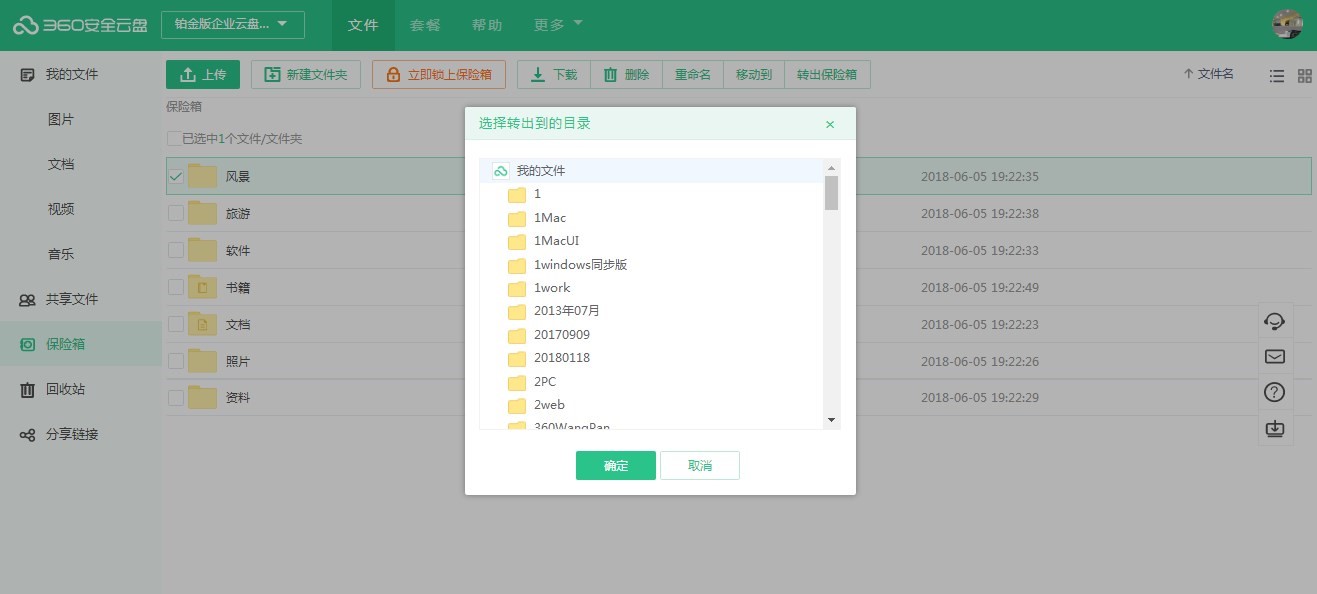
Task: Toggle the select-all files checkbox
Action: pos(174,139)
